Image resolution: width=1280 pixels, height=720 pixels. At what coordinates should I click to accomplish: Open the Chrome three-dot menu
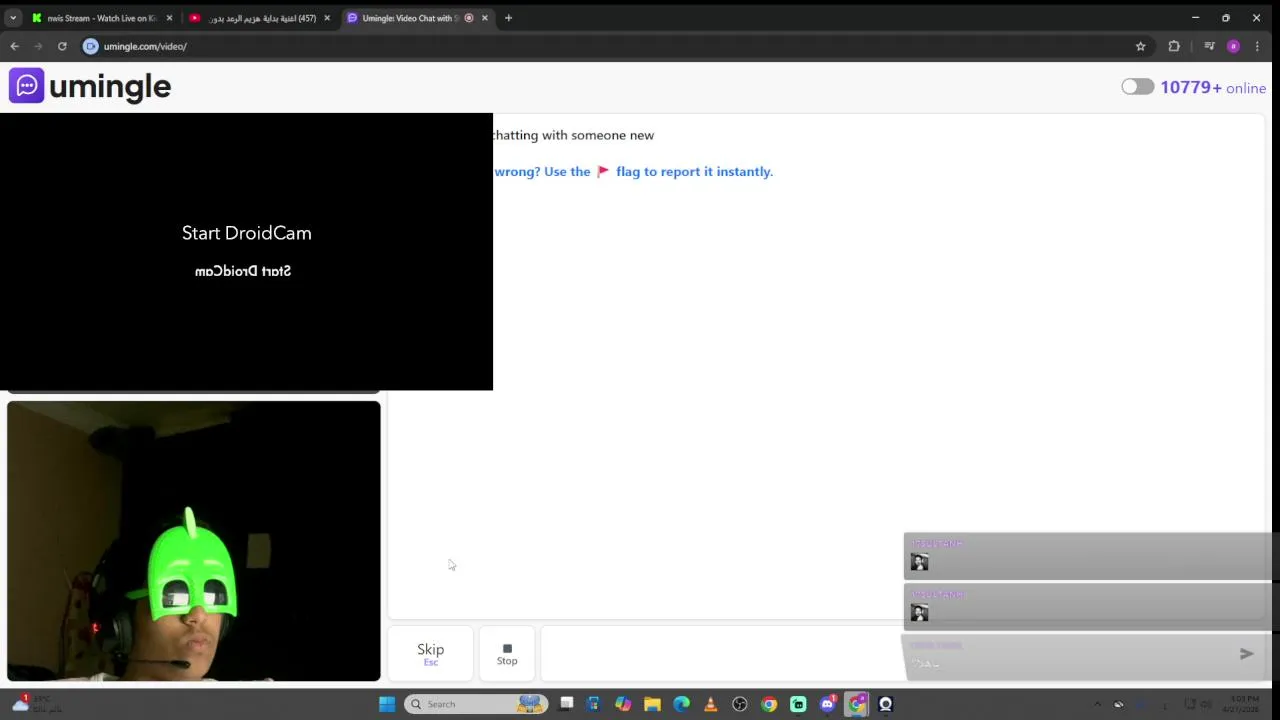tap(1257, 46)
